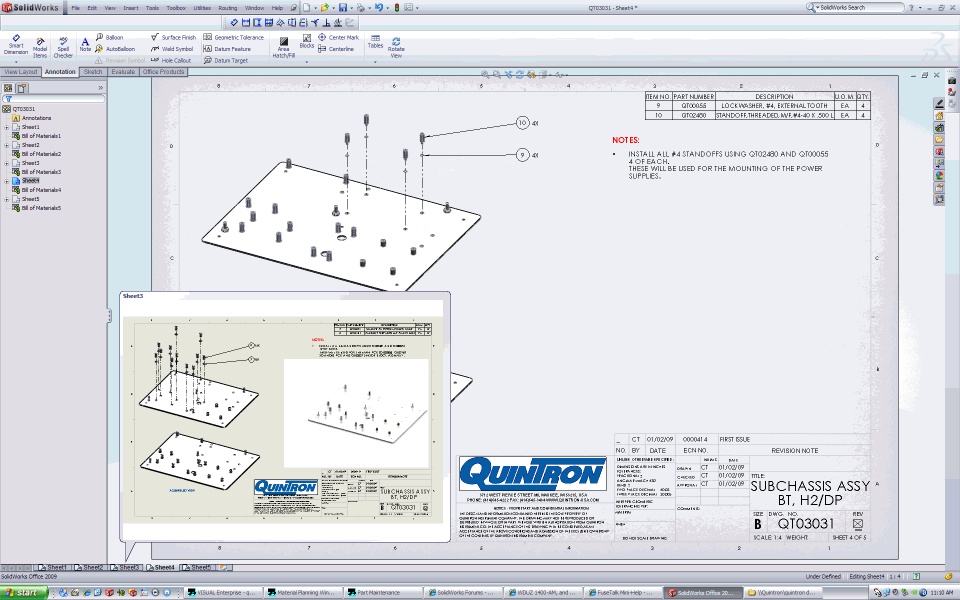Image resolution: width=960 pixels, height=600 pixels.
Task: Click the Windows Start button
Action: (x=24, y=593)
